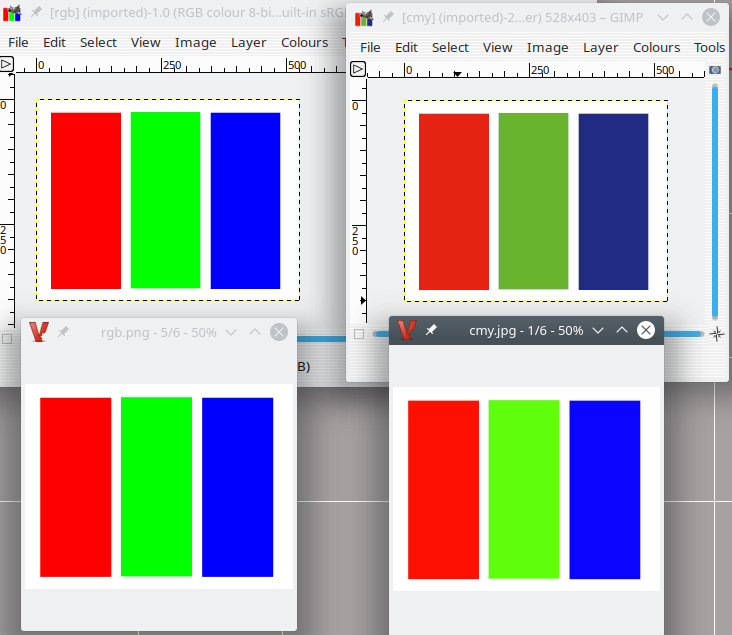
Task: Click green bar in rgb.png viewer
Action: [156, 487]
